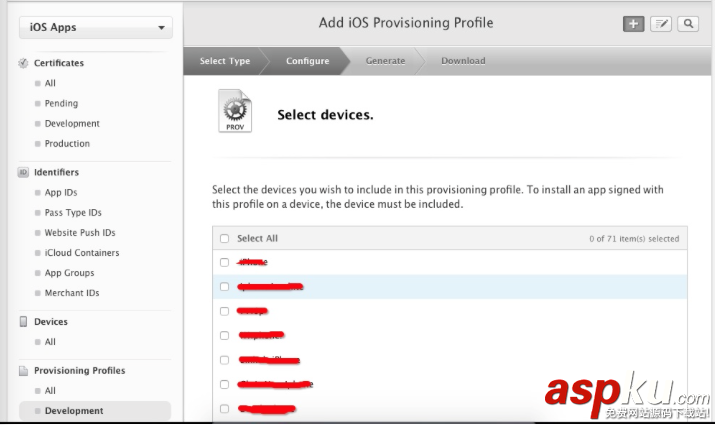The image size is (715, 425).
Task: Click the '0 of 71 item(s) selected' text
Action: point(634,238)
